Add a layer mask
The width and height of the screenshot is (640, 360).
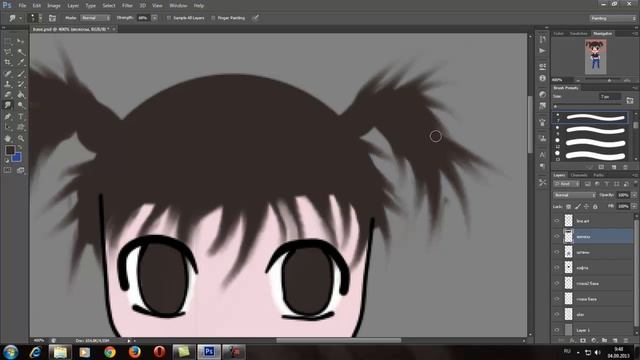point(583,340)
